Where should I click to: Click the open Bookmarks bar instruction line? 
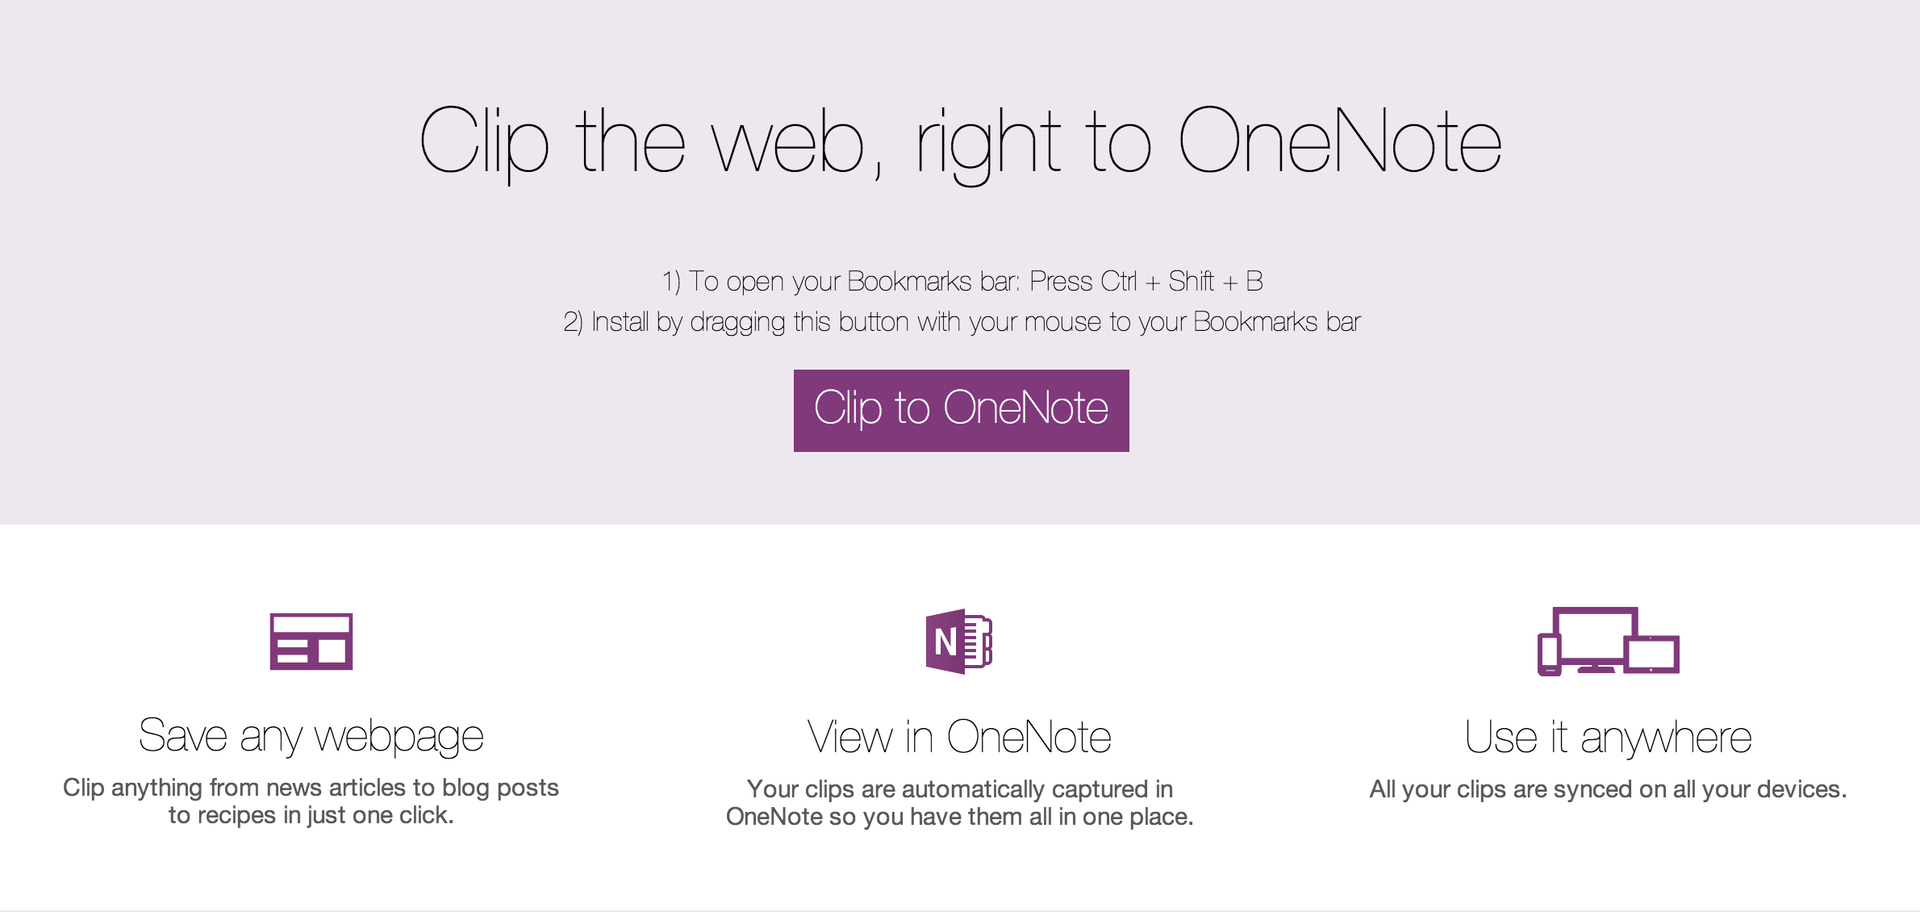pos(962,282)
